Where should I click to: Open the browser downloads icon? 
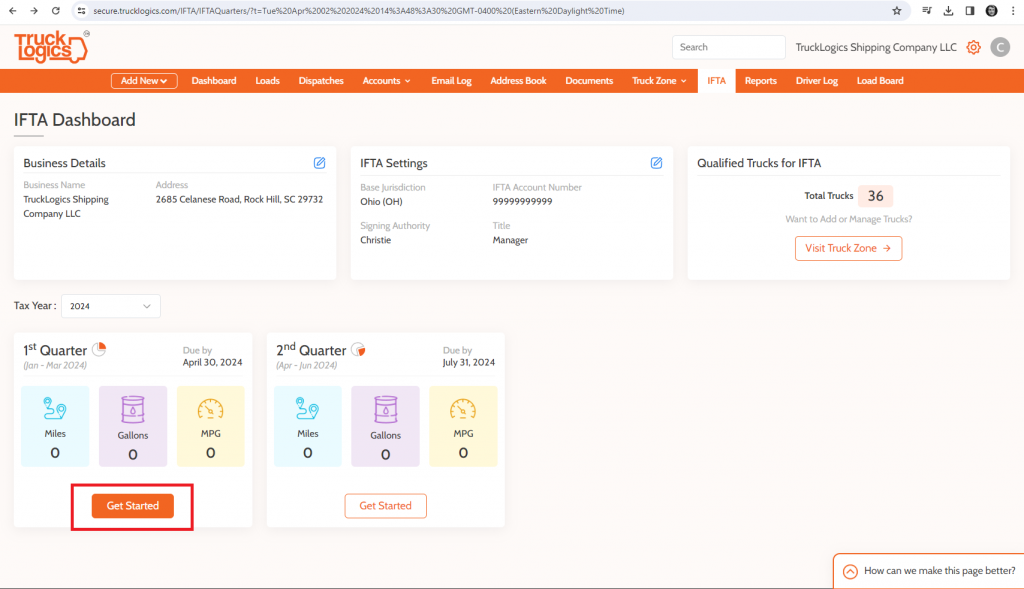point(948,10)
